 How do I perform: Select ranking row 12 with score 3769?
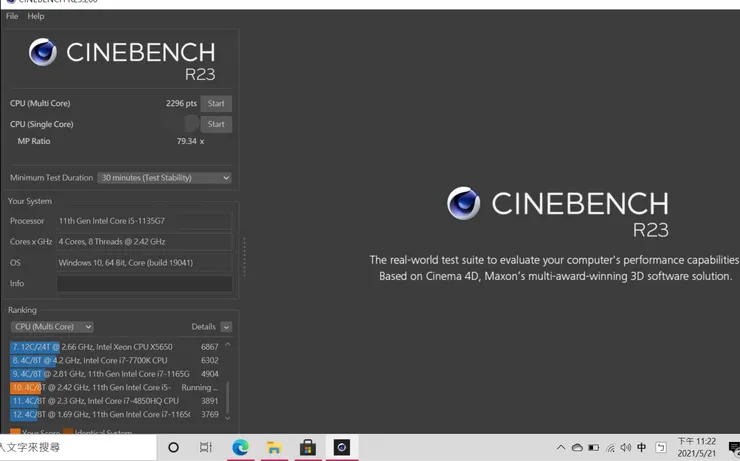coord(115,414)
